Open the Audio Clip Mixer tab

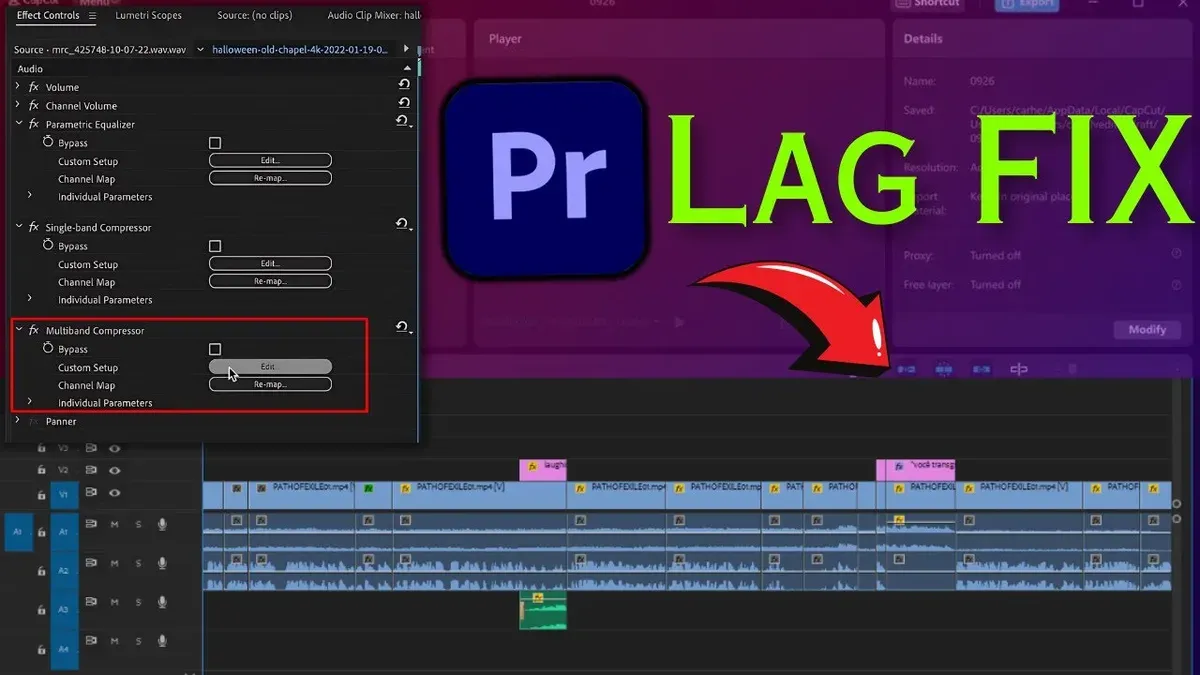click(374, 16)
